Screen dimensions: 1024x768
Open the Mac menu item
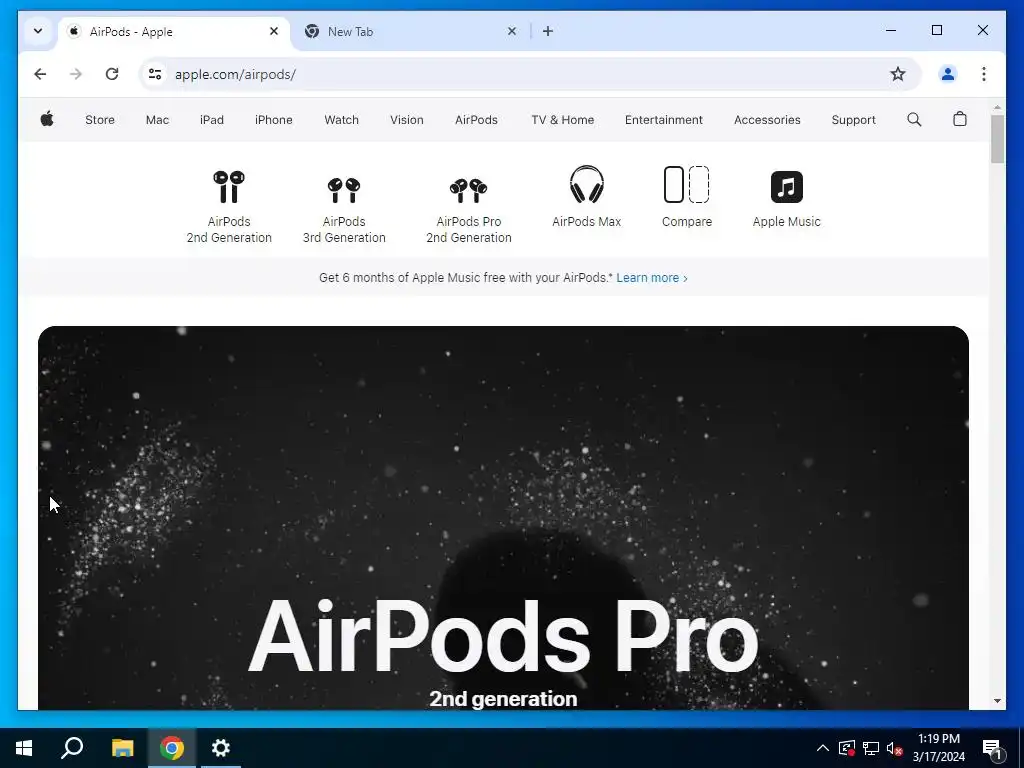point(157,120)
